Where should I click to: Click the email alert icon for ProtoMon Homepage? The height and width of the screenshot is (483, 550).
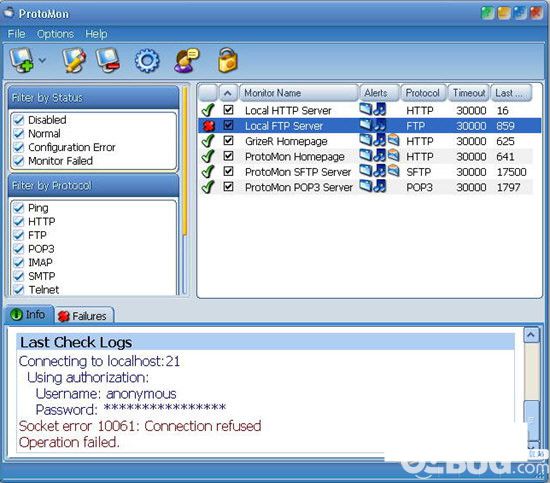tap(393, 155)
